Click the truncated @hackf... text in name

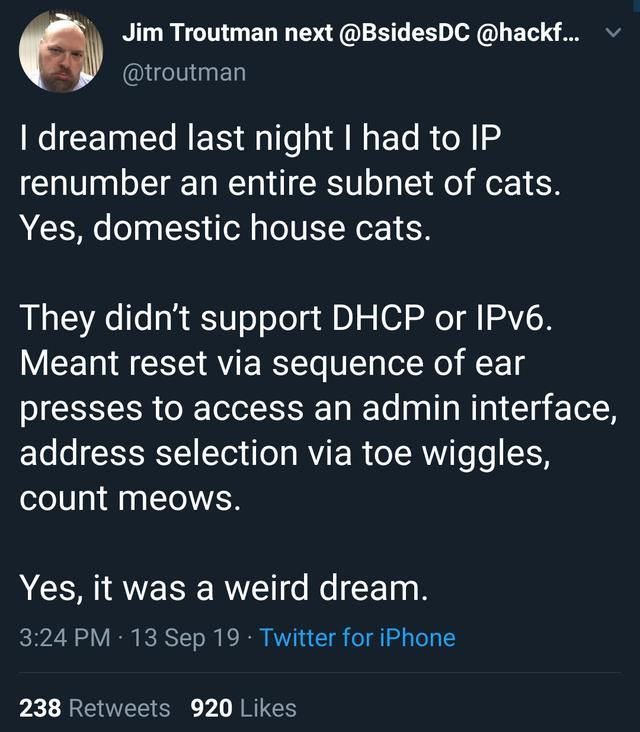point(528,33)
